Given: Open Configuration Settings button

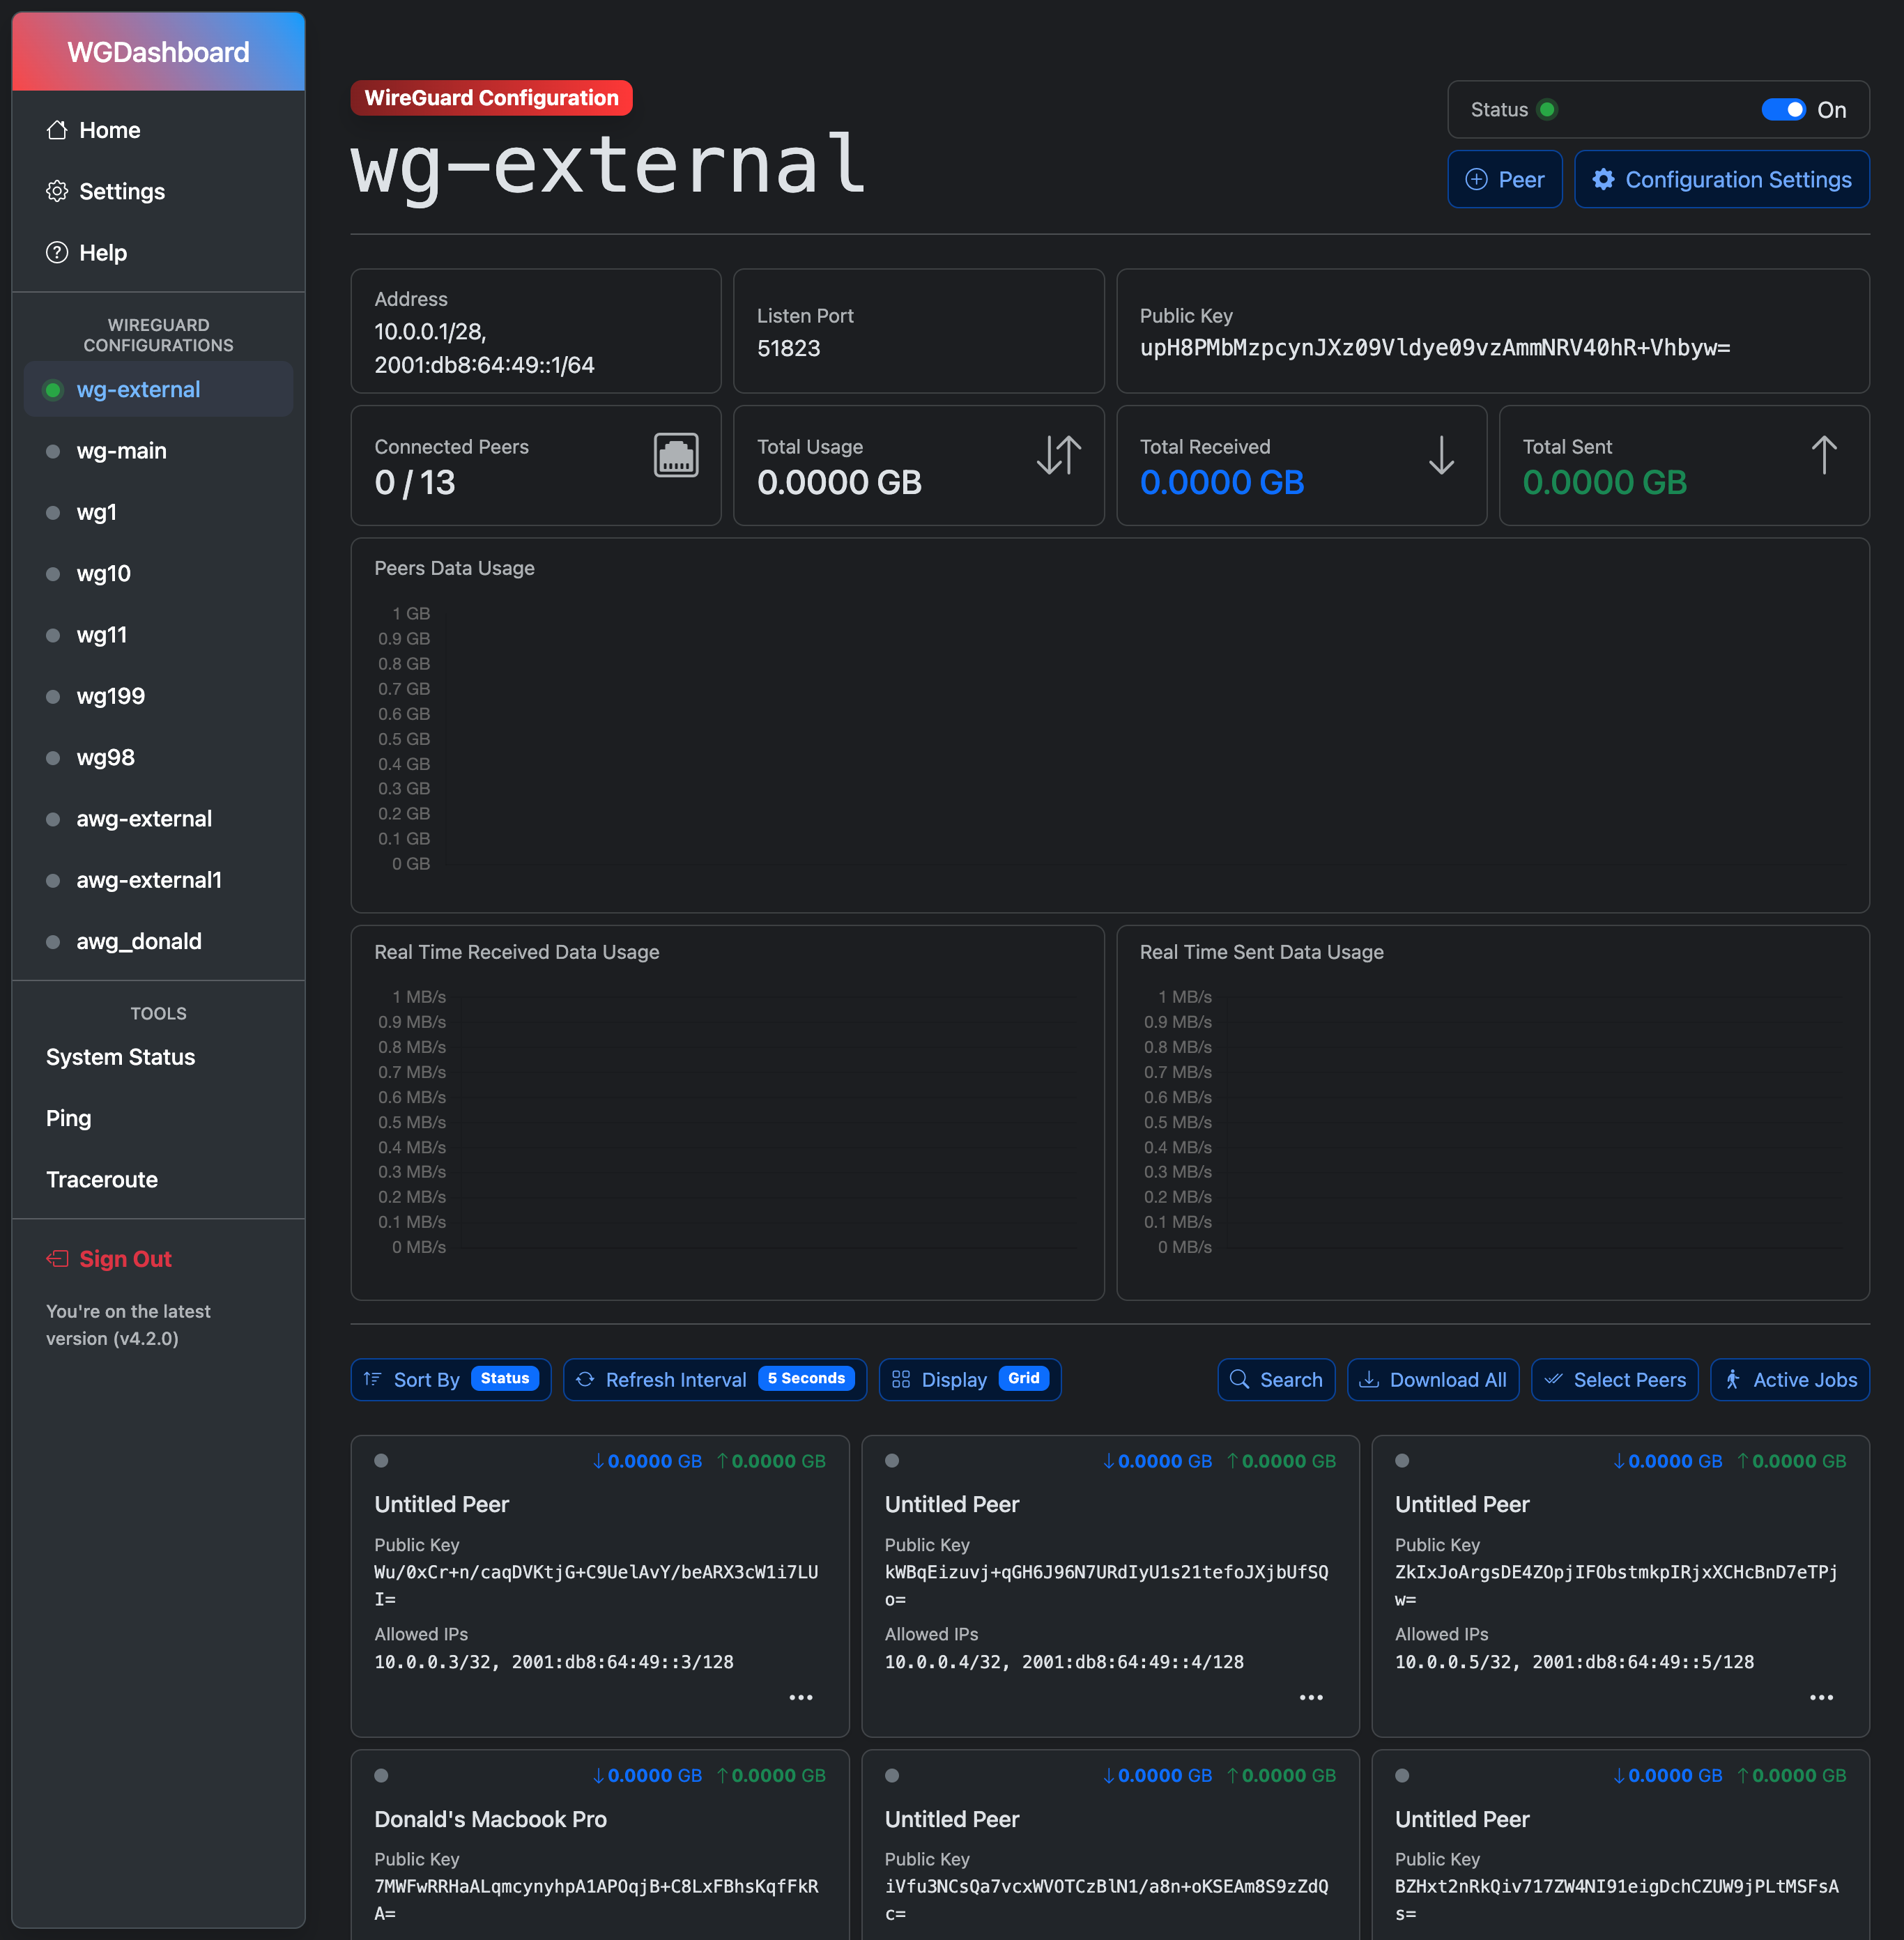Looking at the screenshot, I should pyautogui.click(x=1721, y=180).
